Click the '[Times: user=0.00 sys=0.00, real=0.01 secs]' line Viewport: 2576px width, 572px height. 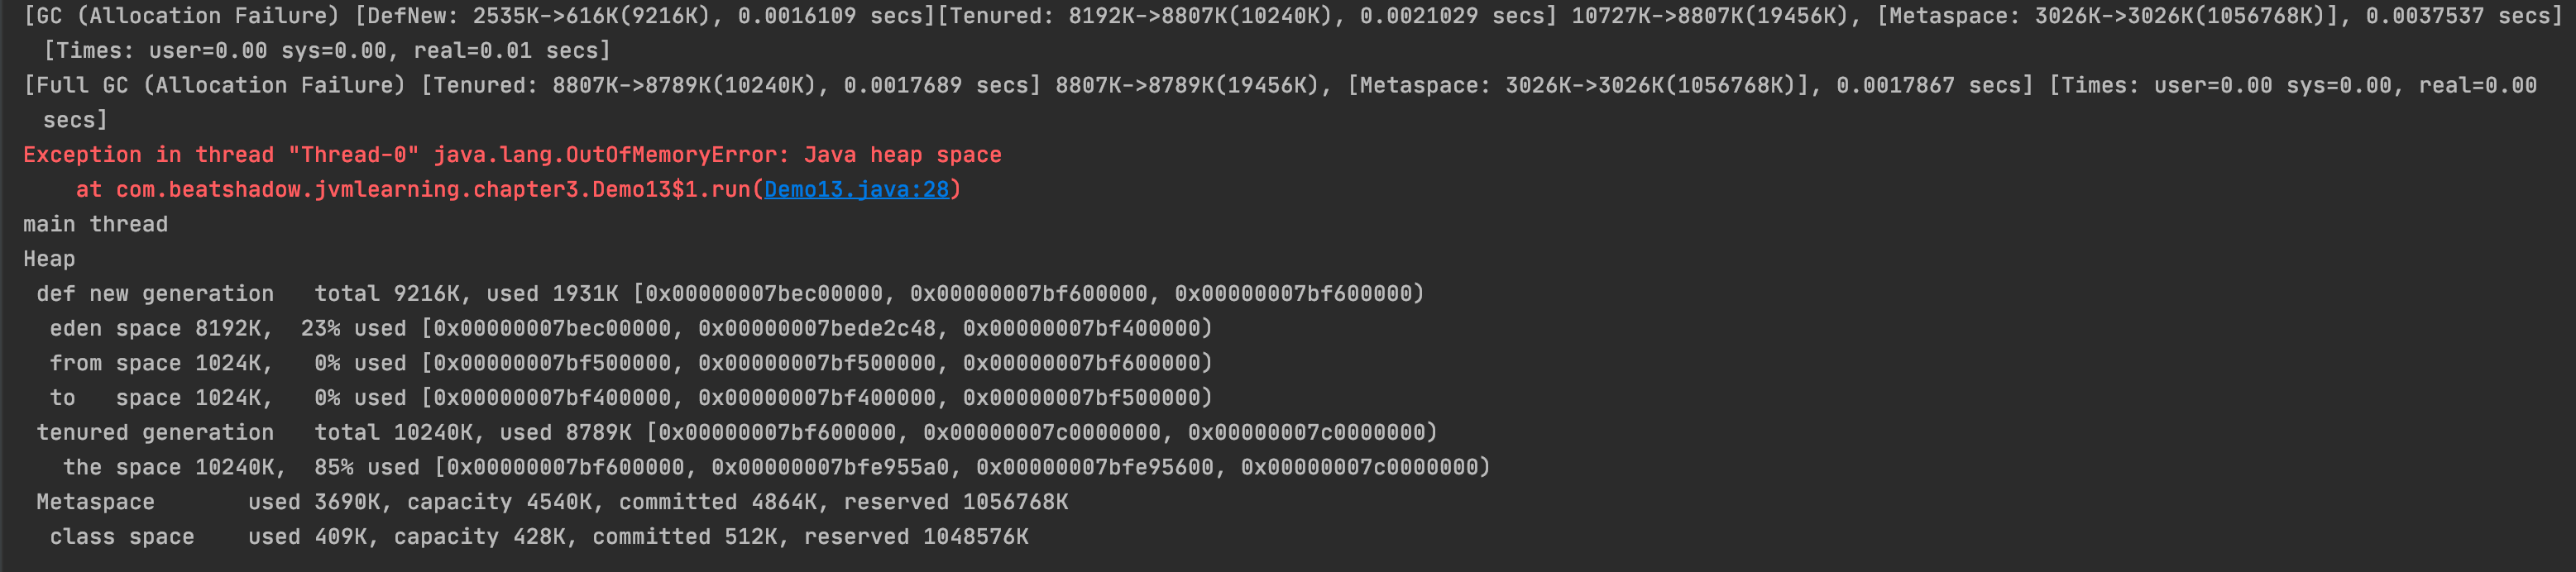(326, 50)
